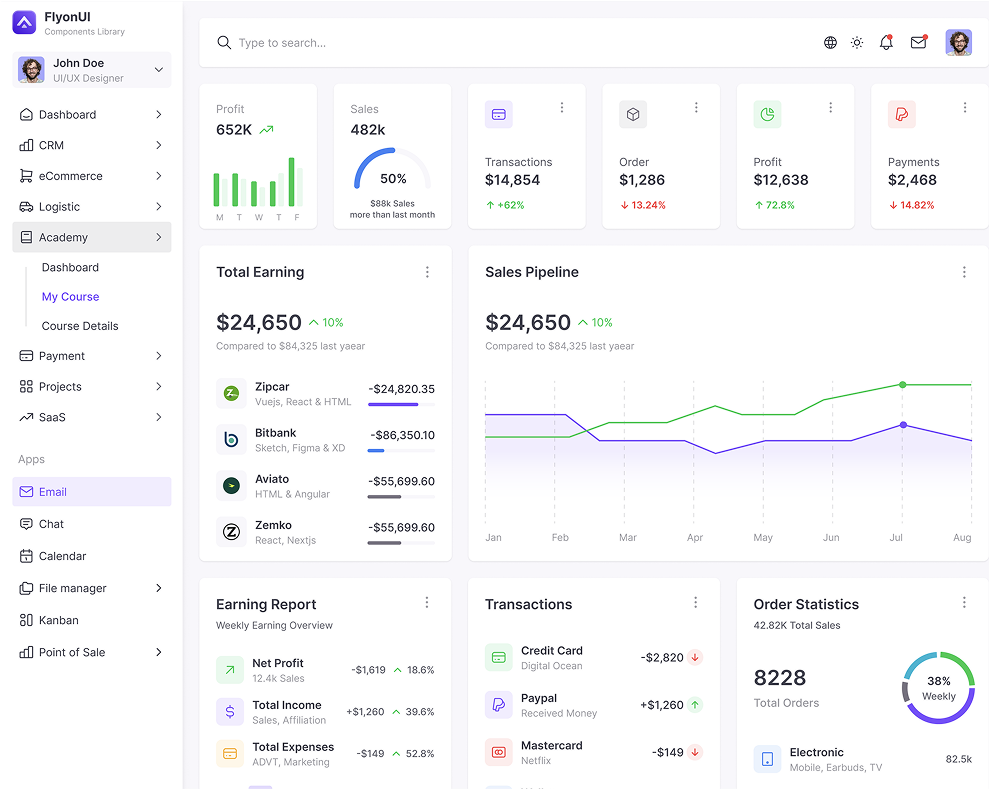Collapse the Academy sidebar menu
Image resolution: width=989 pixels, height=789 pixels.
coord(91,237)
